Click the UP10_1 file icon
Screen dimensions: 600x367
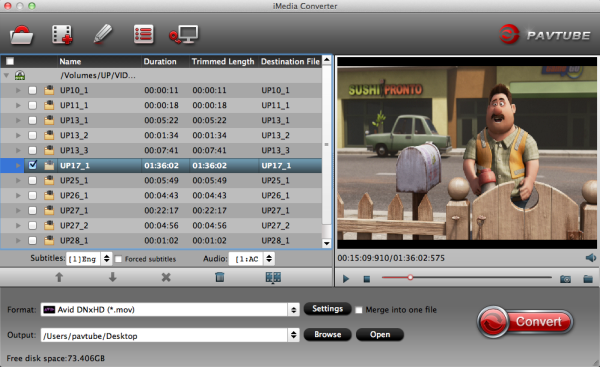pos(49,90)
